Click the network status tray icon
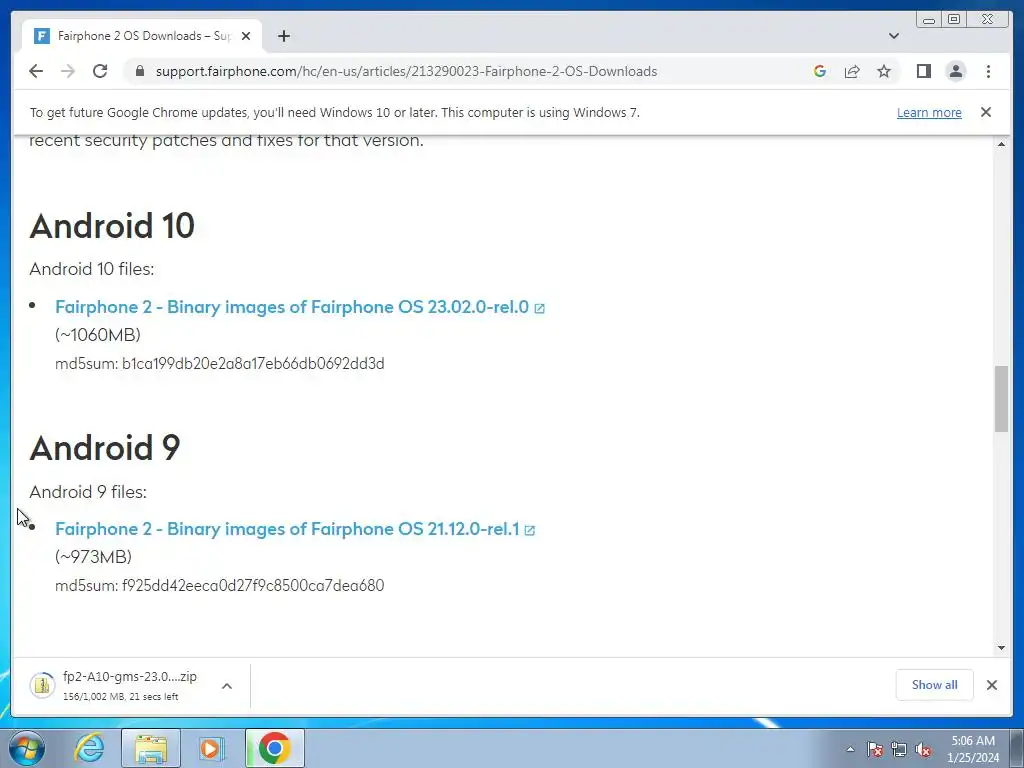 (x=899, y=749)
